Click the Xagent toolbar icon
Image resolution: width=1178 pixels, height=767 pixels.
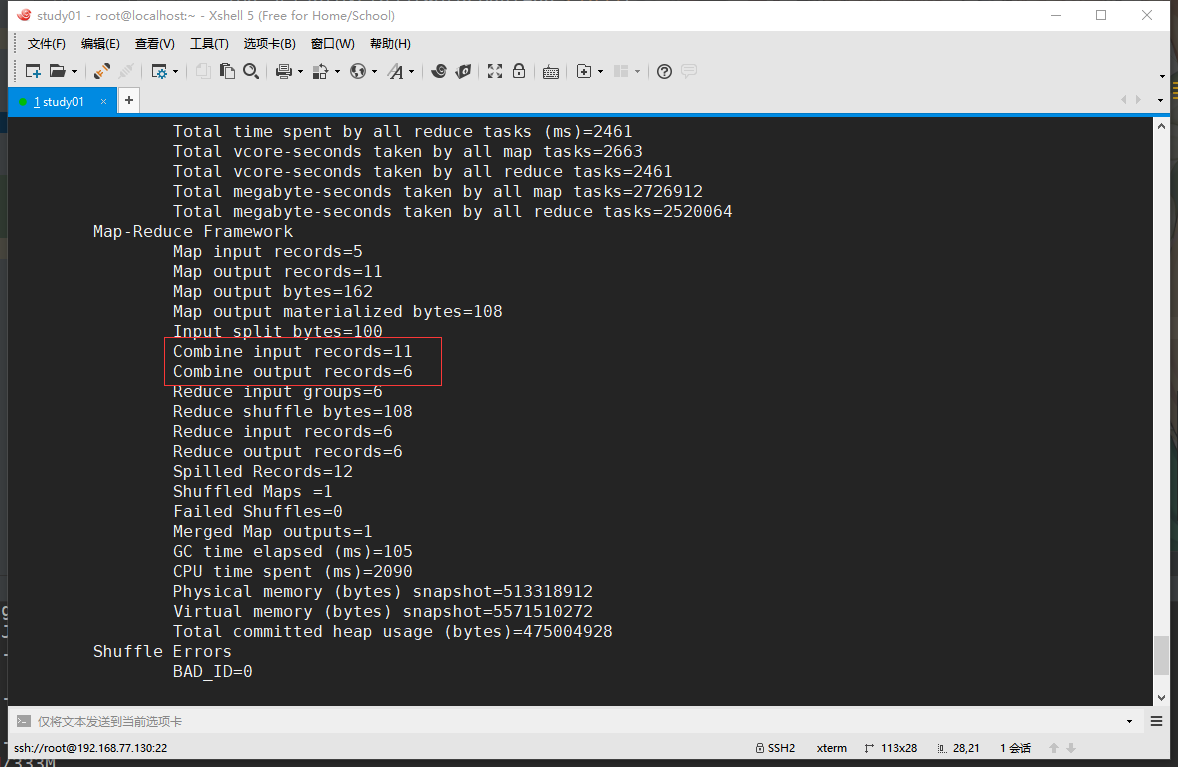point(464,71)
